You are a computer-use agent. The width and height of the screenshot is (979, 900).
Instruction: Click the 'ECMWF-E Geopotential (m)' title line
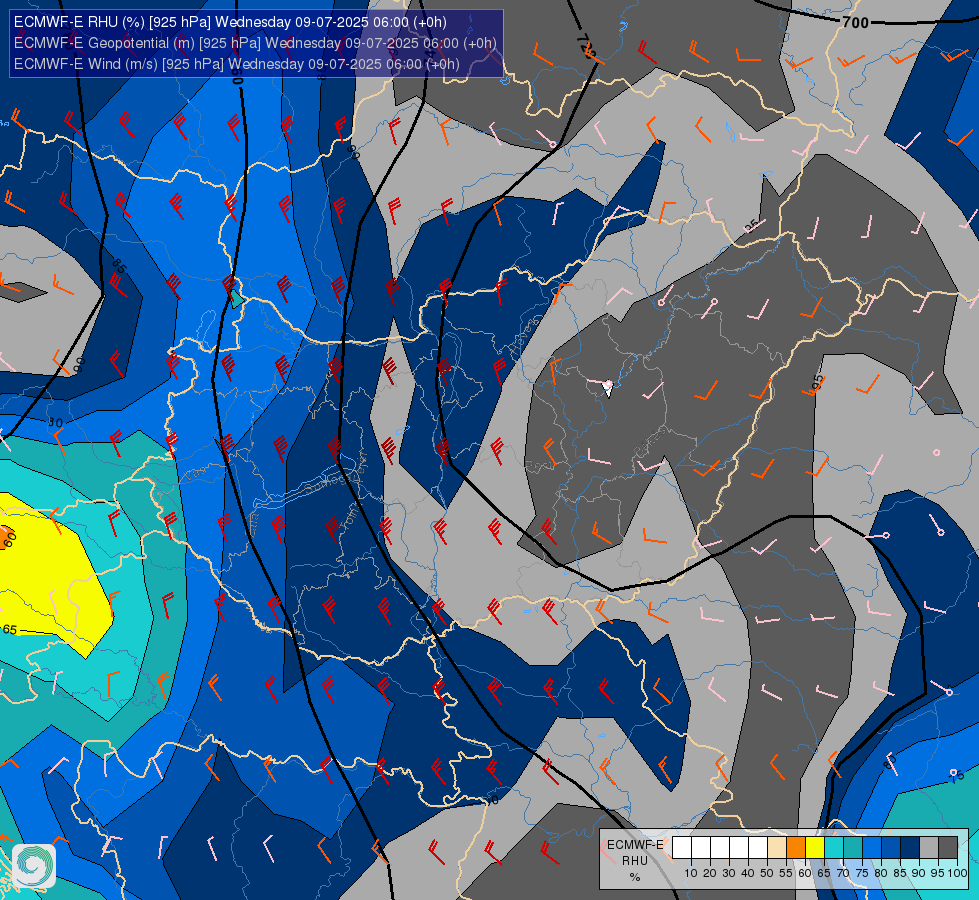(255, 43)
